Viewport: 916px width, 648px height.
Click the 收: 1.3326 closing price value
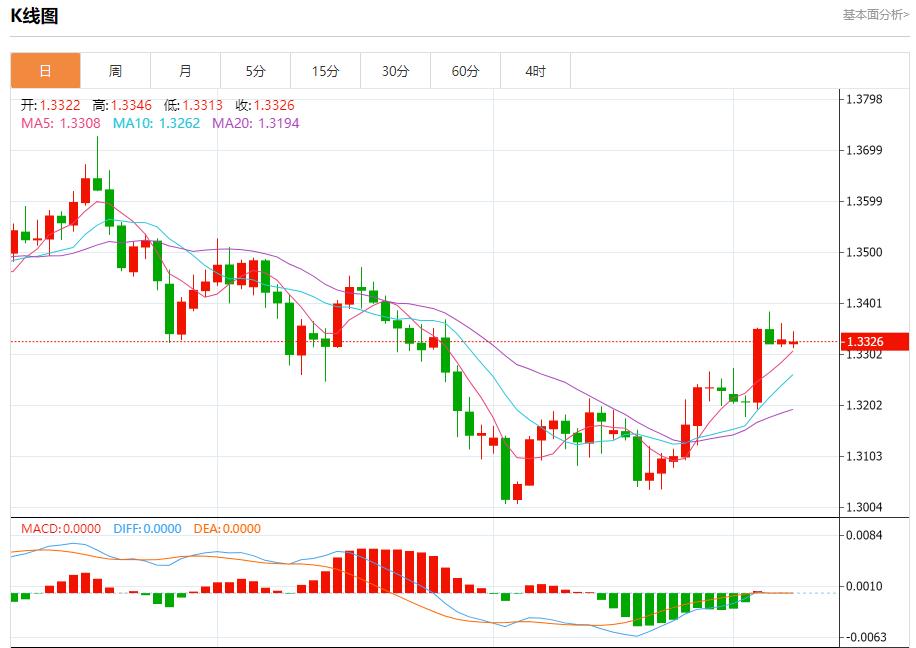point(265,105)
